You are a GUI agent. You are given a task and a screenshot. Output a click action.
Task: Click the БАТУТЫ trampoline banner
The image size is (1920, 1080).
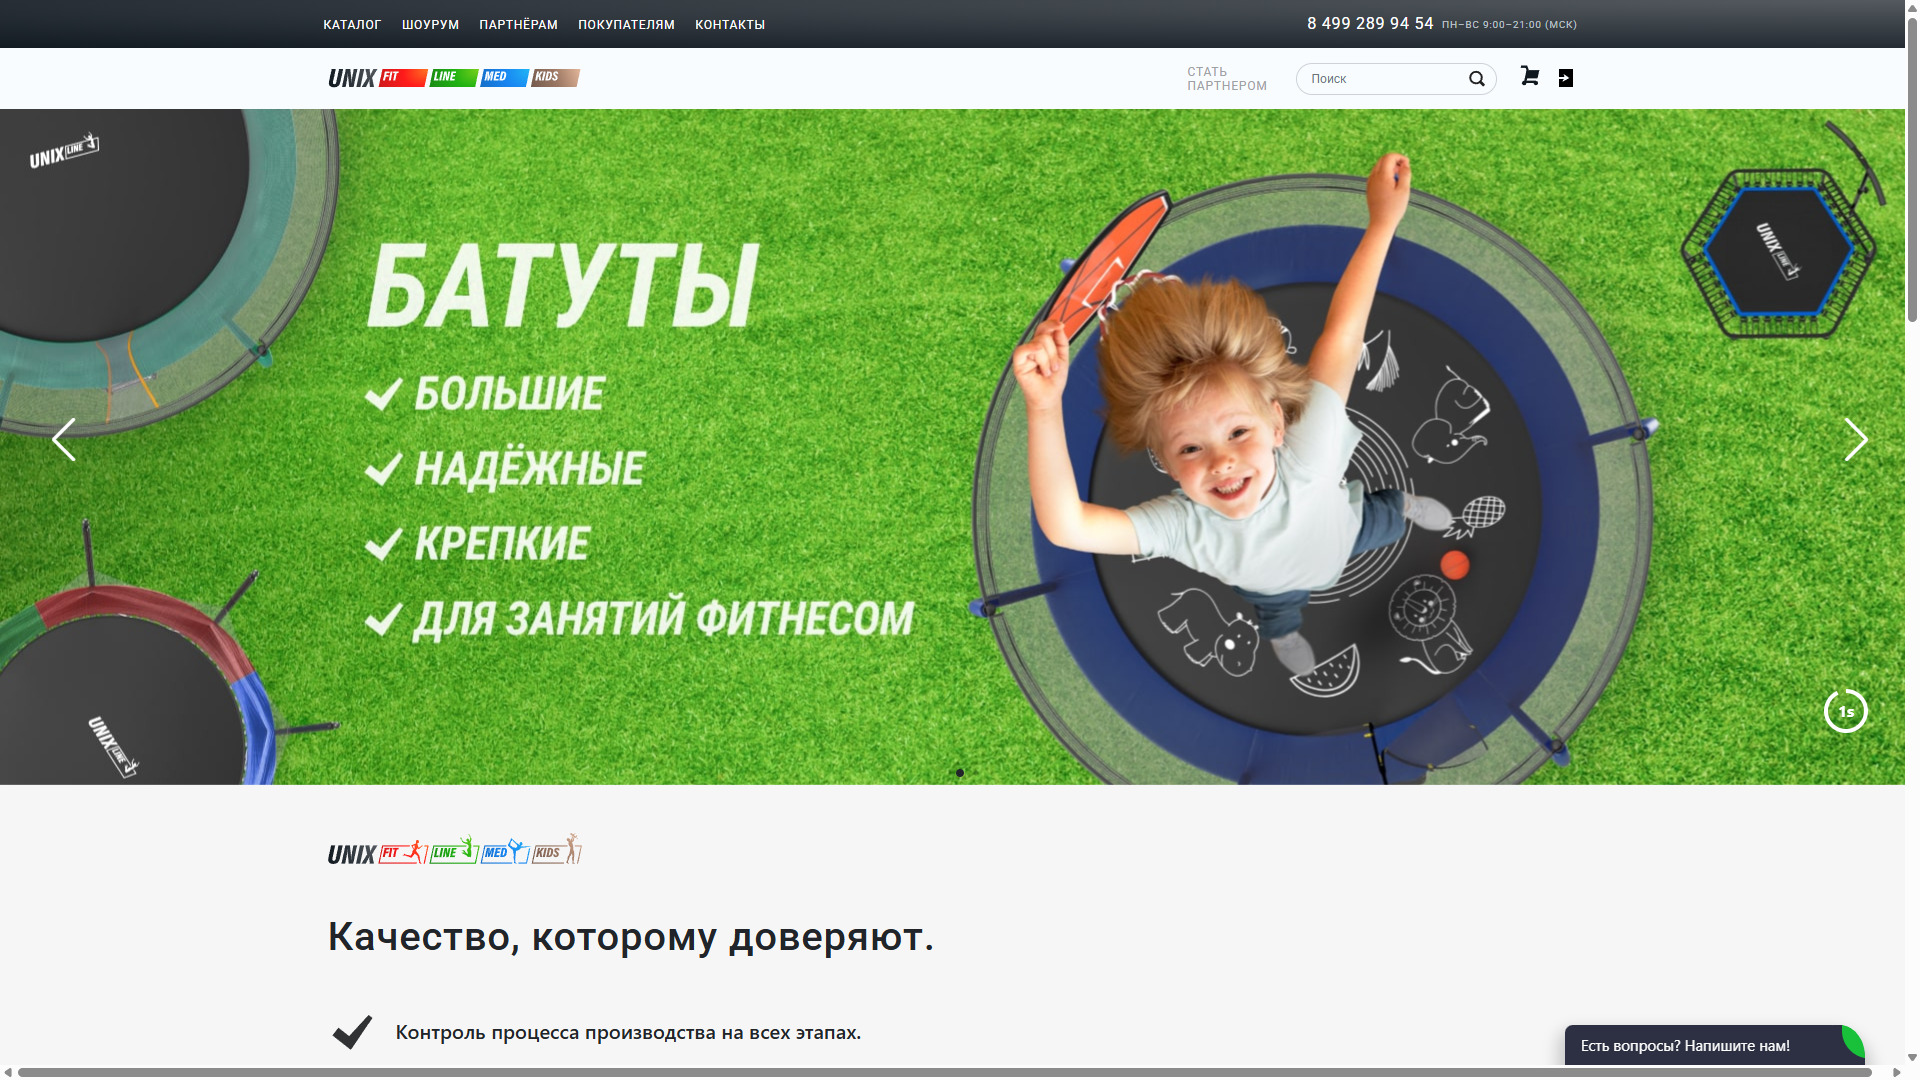click(952, 446)
